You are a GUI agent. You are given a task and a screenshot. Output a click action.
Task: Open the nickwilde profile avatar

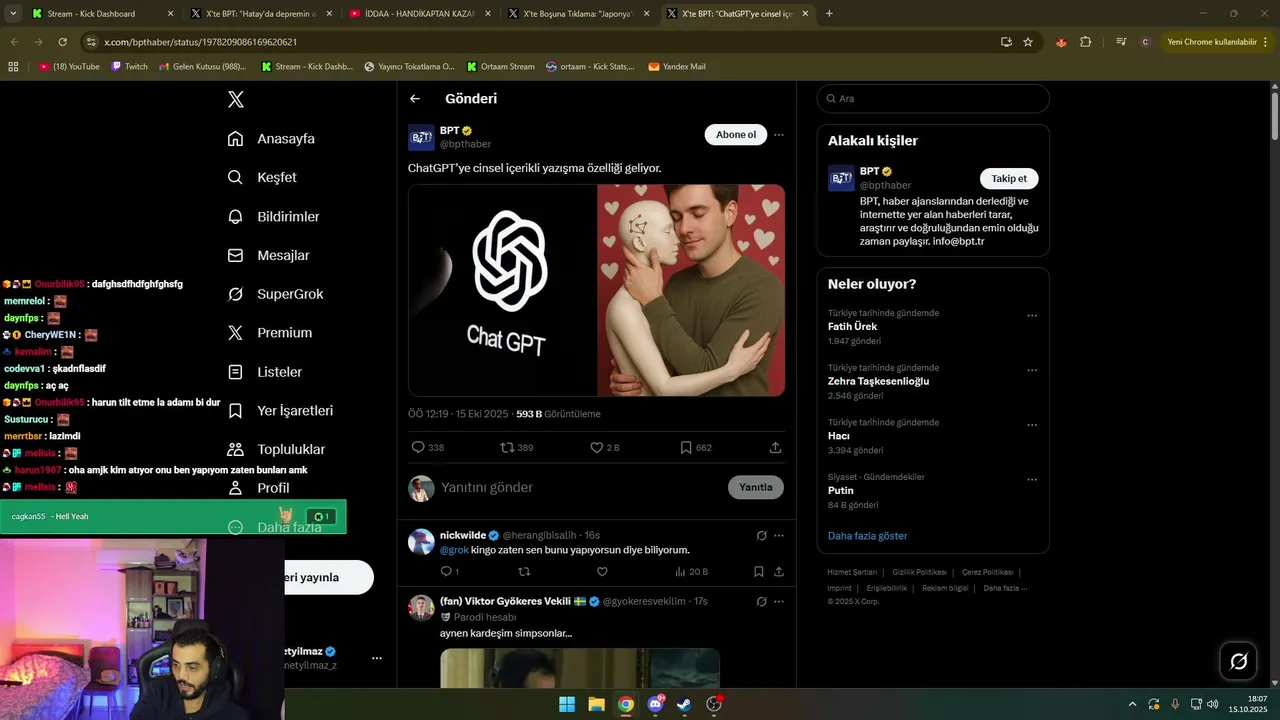pos(421,542)
